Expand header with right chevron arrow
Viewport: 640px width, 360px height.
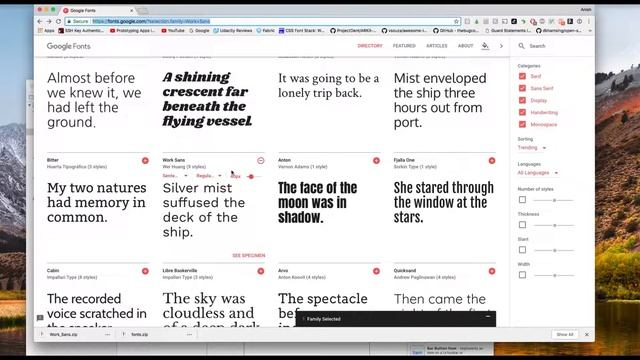(x=501, y=46)
